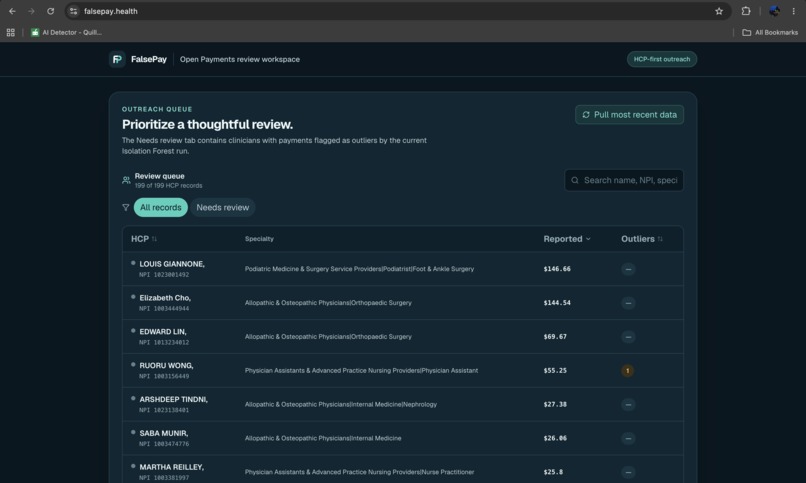Open ARSHDEEP TINDNI record

402,404
